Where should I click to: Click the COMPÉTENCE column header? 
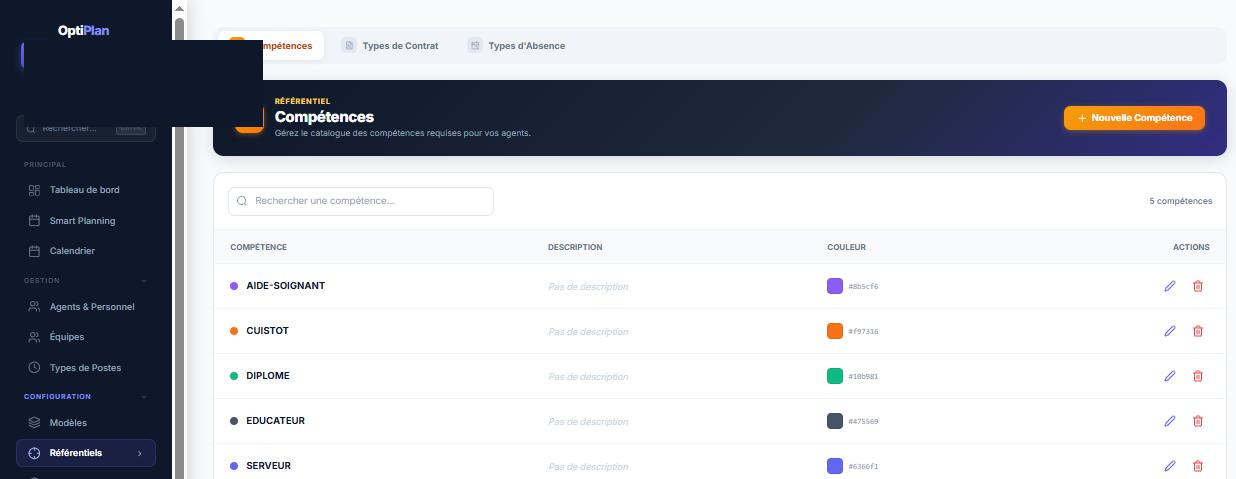(x=259, y=247)
